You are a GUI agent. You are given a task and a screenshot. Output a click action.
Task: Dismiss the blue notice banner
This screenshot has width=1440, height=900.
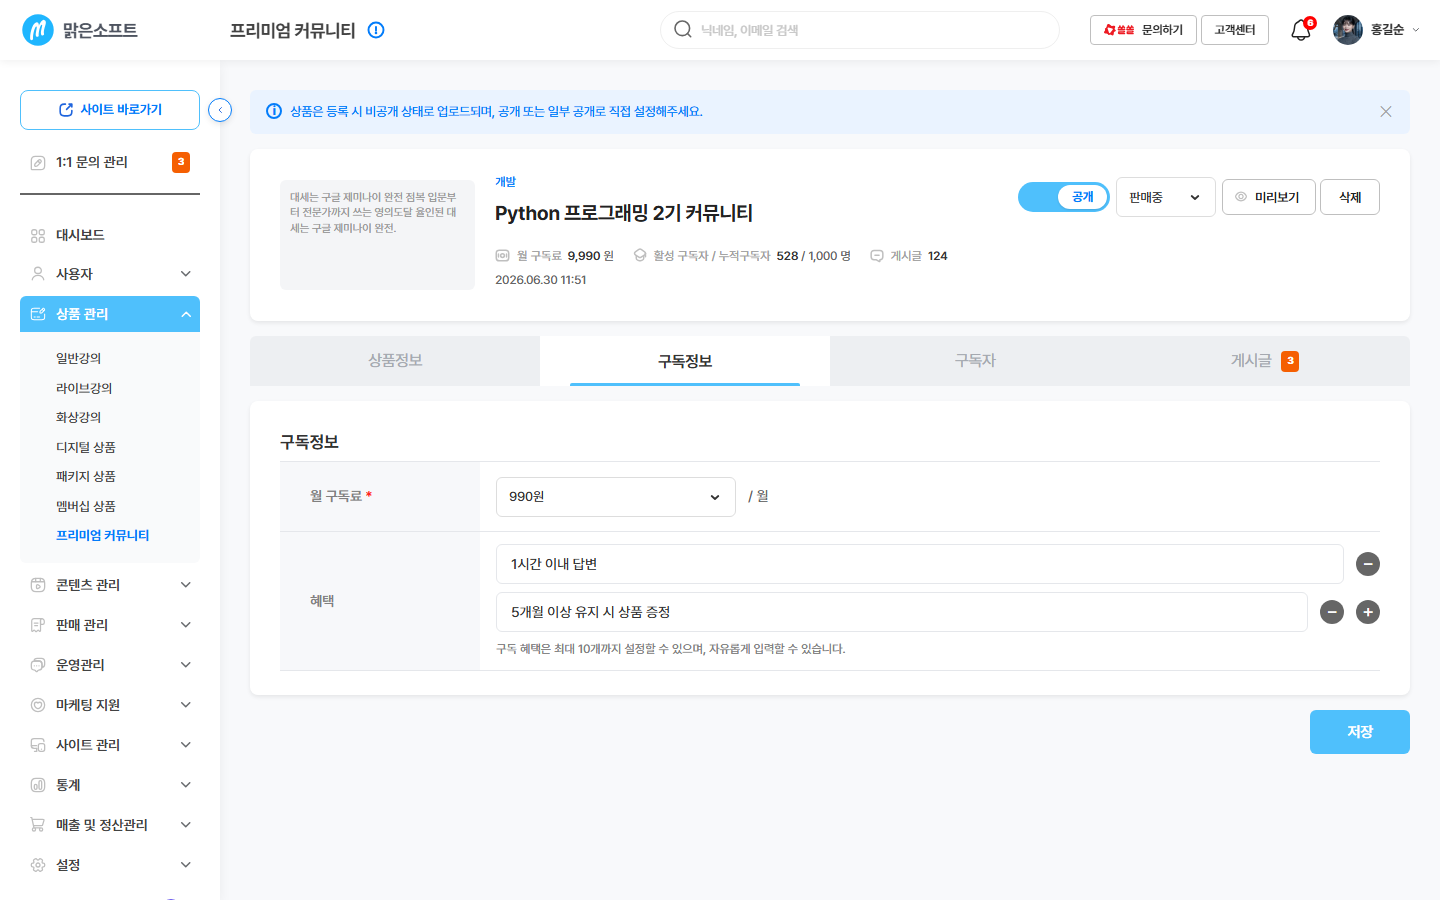click(x=1386, y=112)
